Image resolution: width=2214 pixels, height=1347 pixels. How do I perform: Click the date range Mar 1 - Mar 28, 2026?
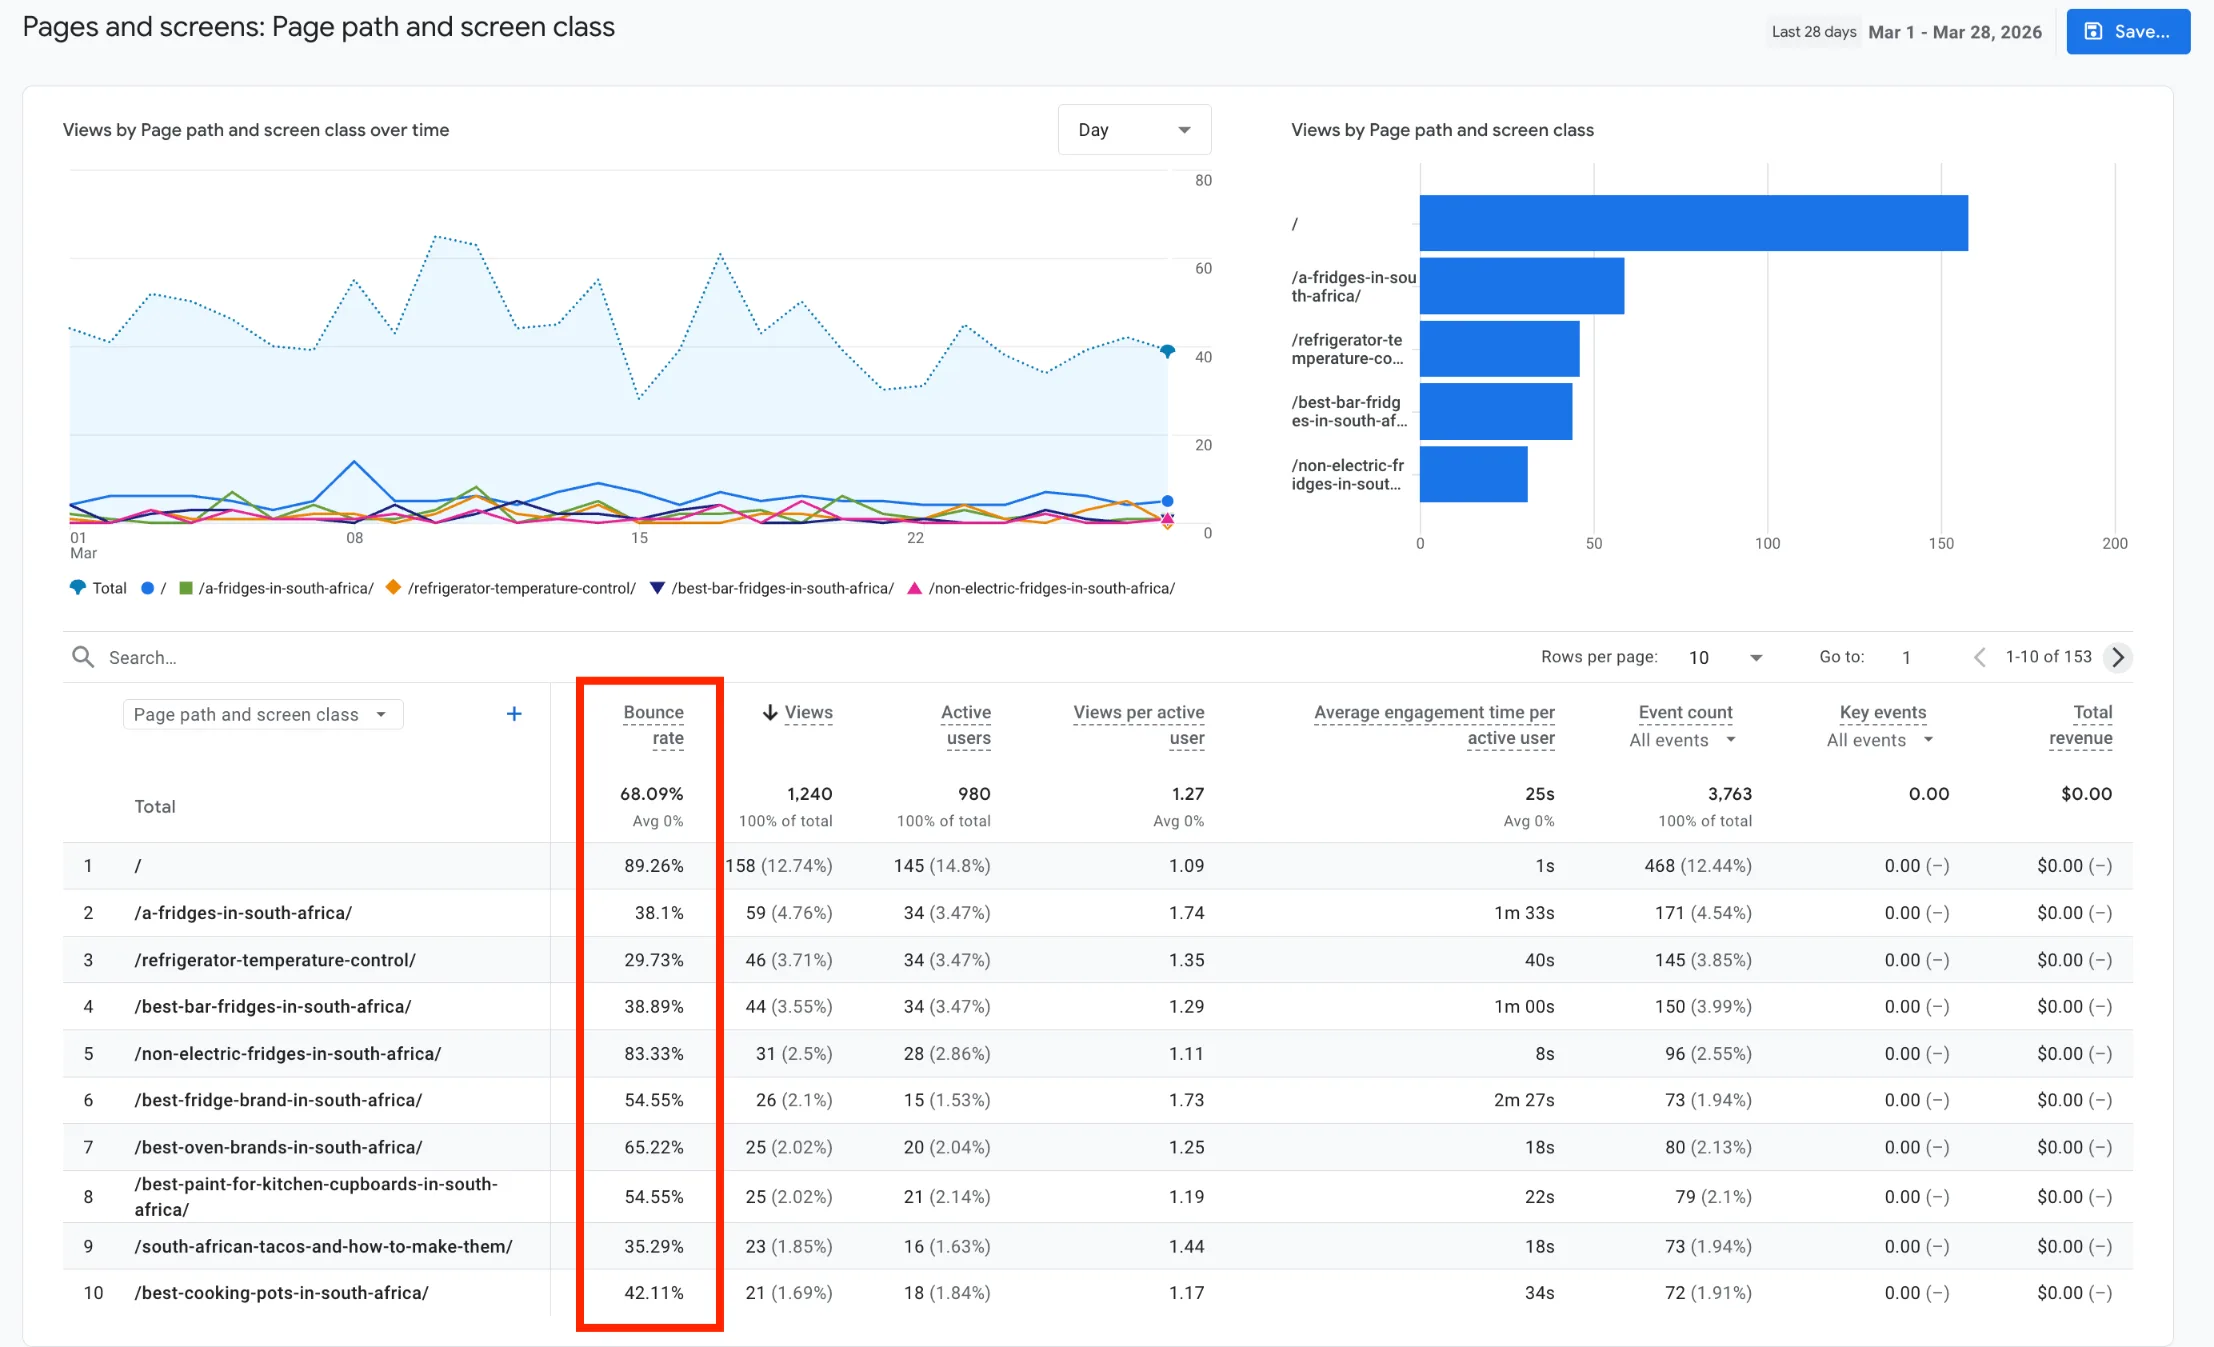tap(1955, 32)
